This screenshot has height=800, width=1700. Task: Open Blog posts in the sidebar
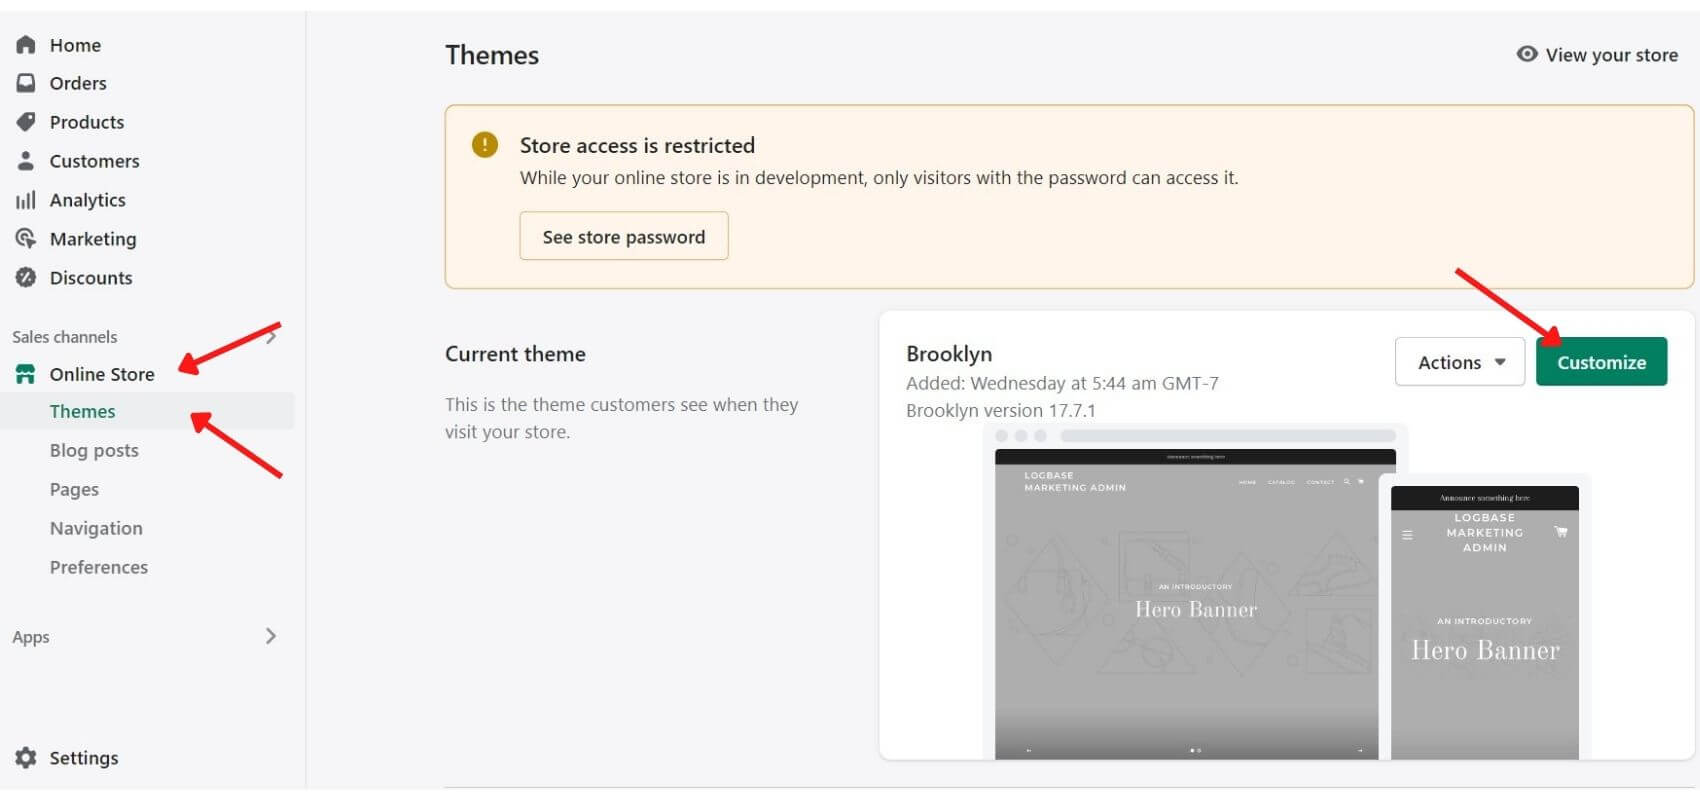[94, 450]
